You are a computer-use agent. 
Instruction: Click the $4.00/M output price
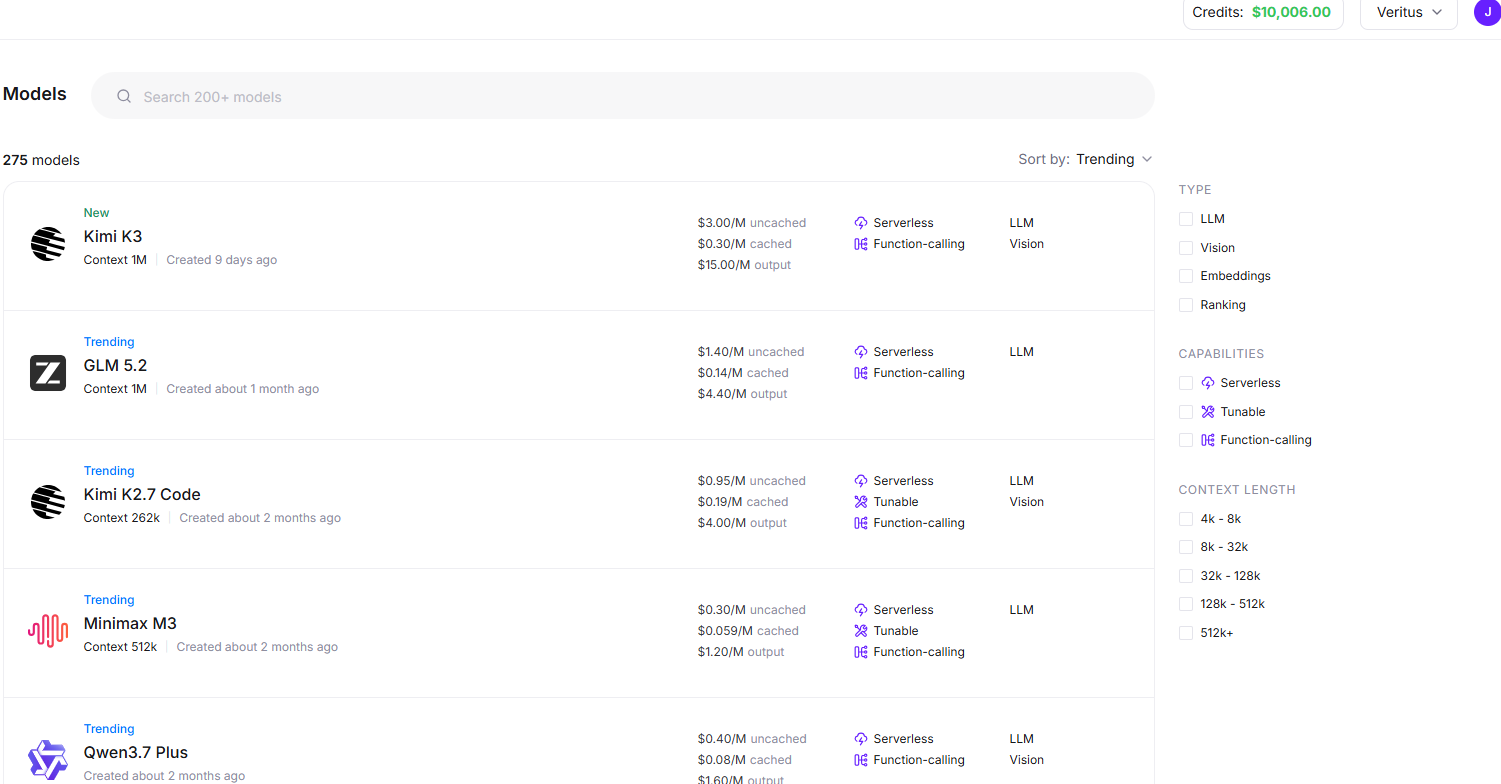[742, 523]
